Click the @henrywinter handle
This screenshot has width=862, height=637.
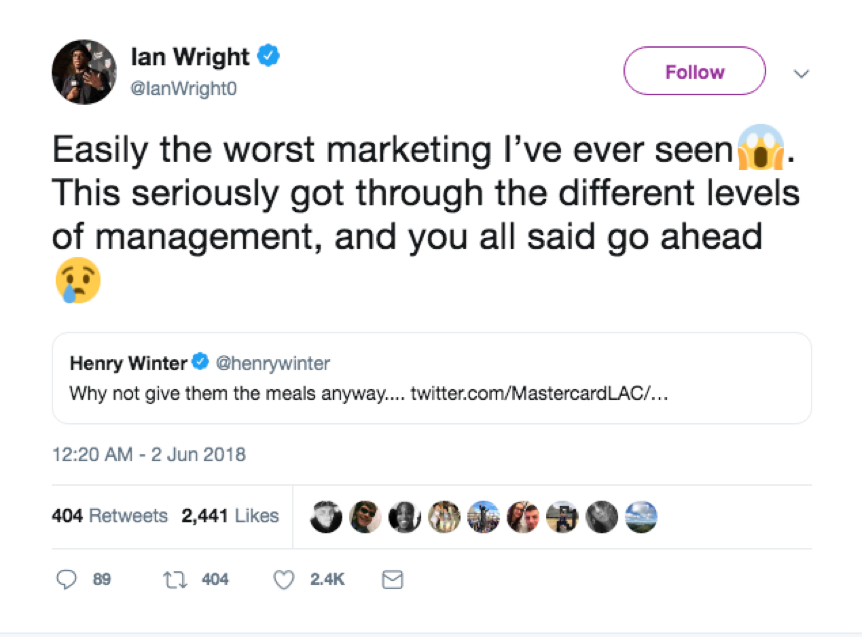[272, 363]
